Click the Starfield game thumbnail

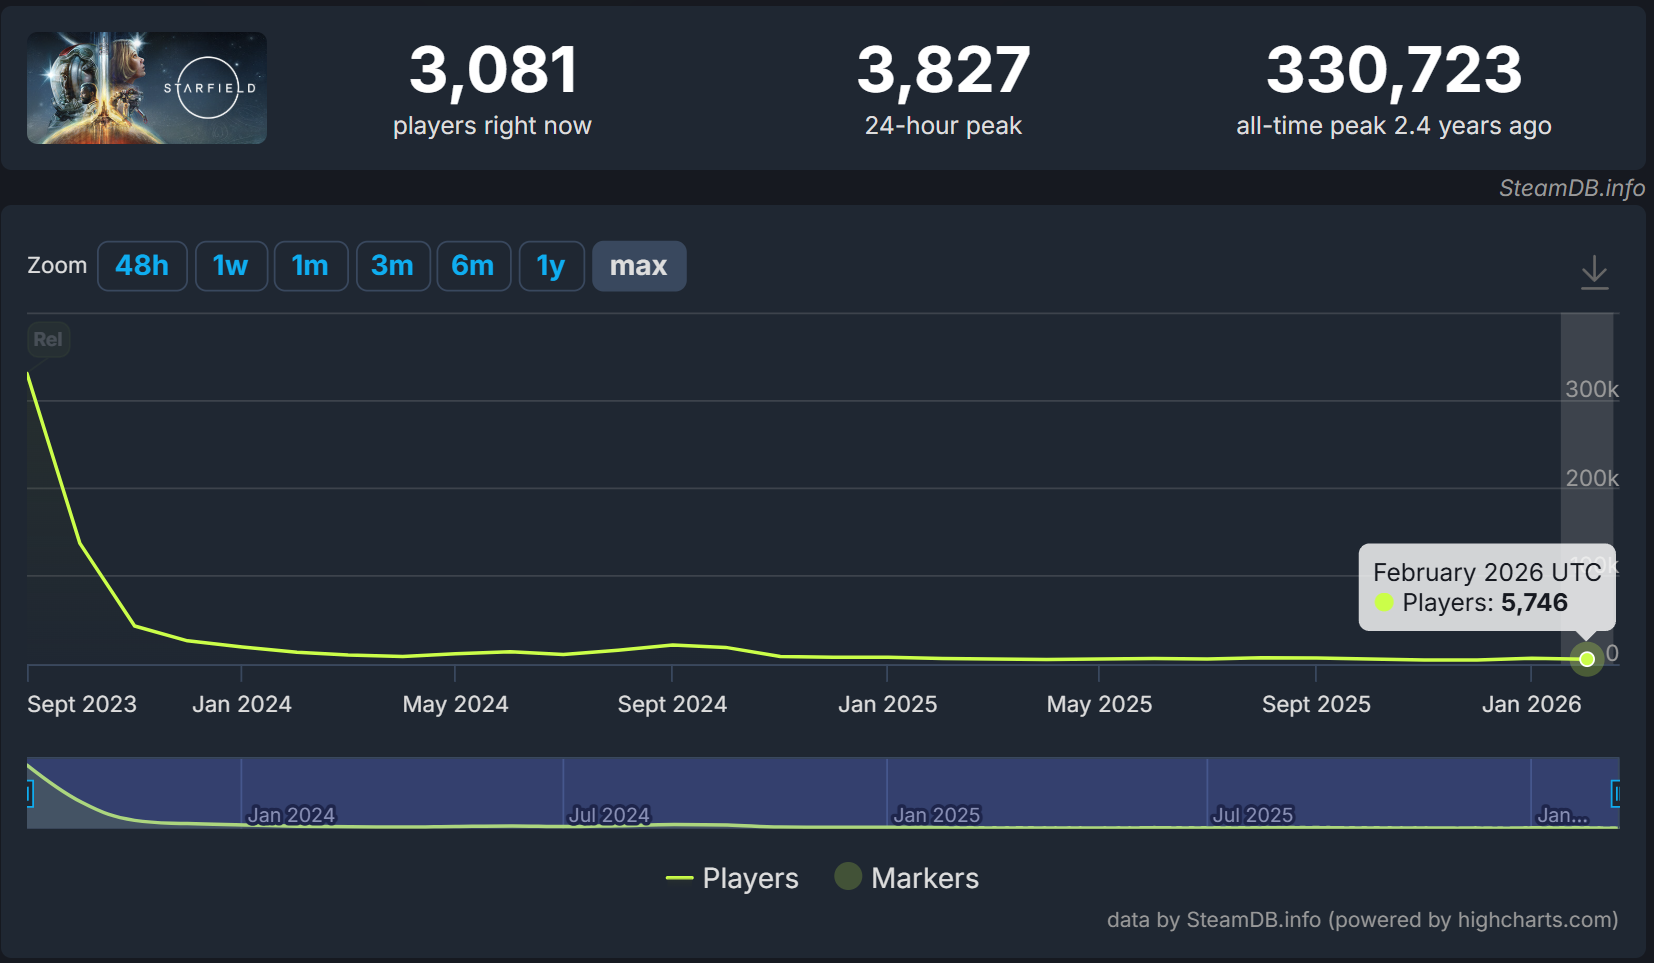[147, 88]
